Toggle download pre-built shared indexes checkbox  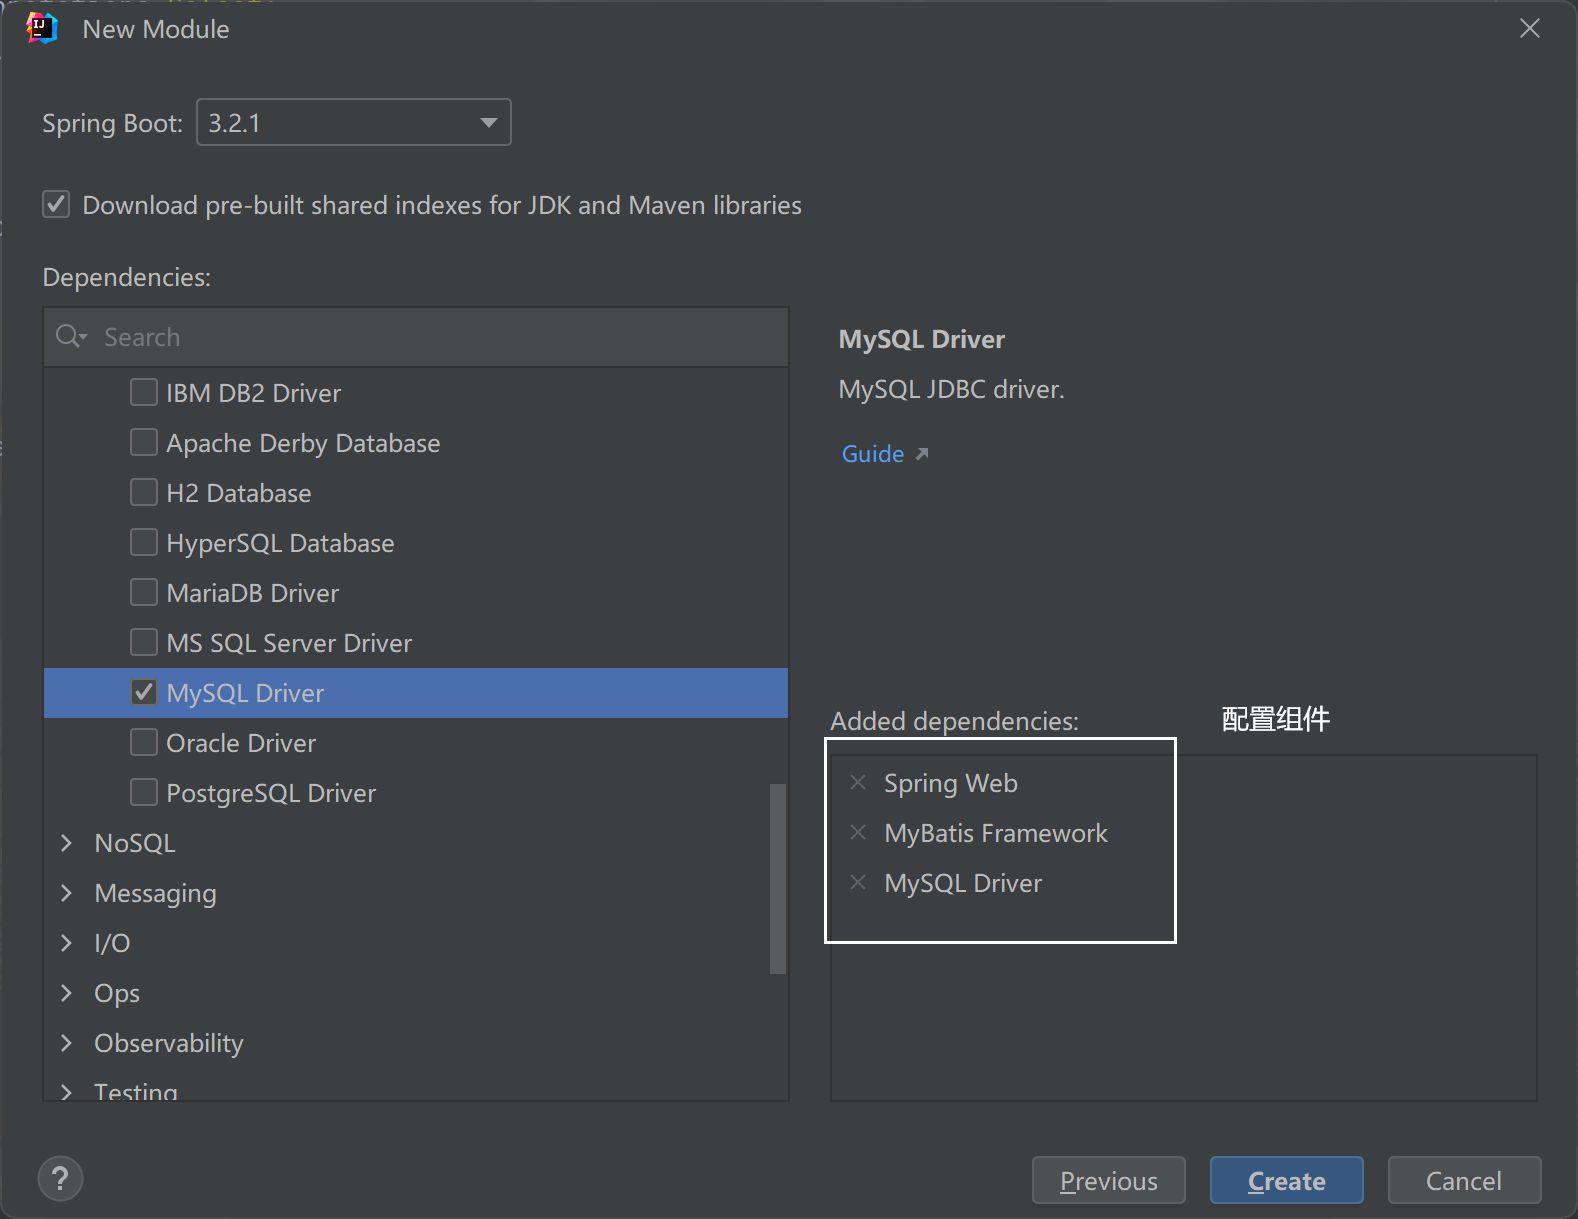[x=56, y=205]
